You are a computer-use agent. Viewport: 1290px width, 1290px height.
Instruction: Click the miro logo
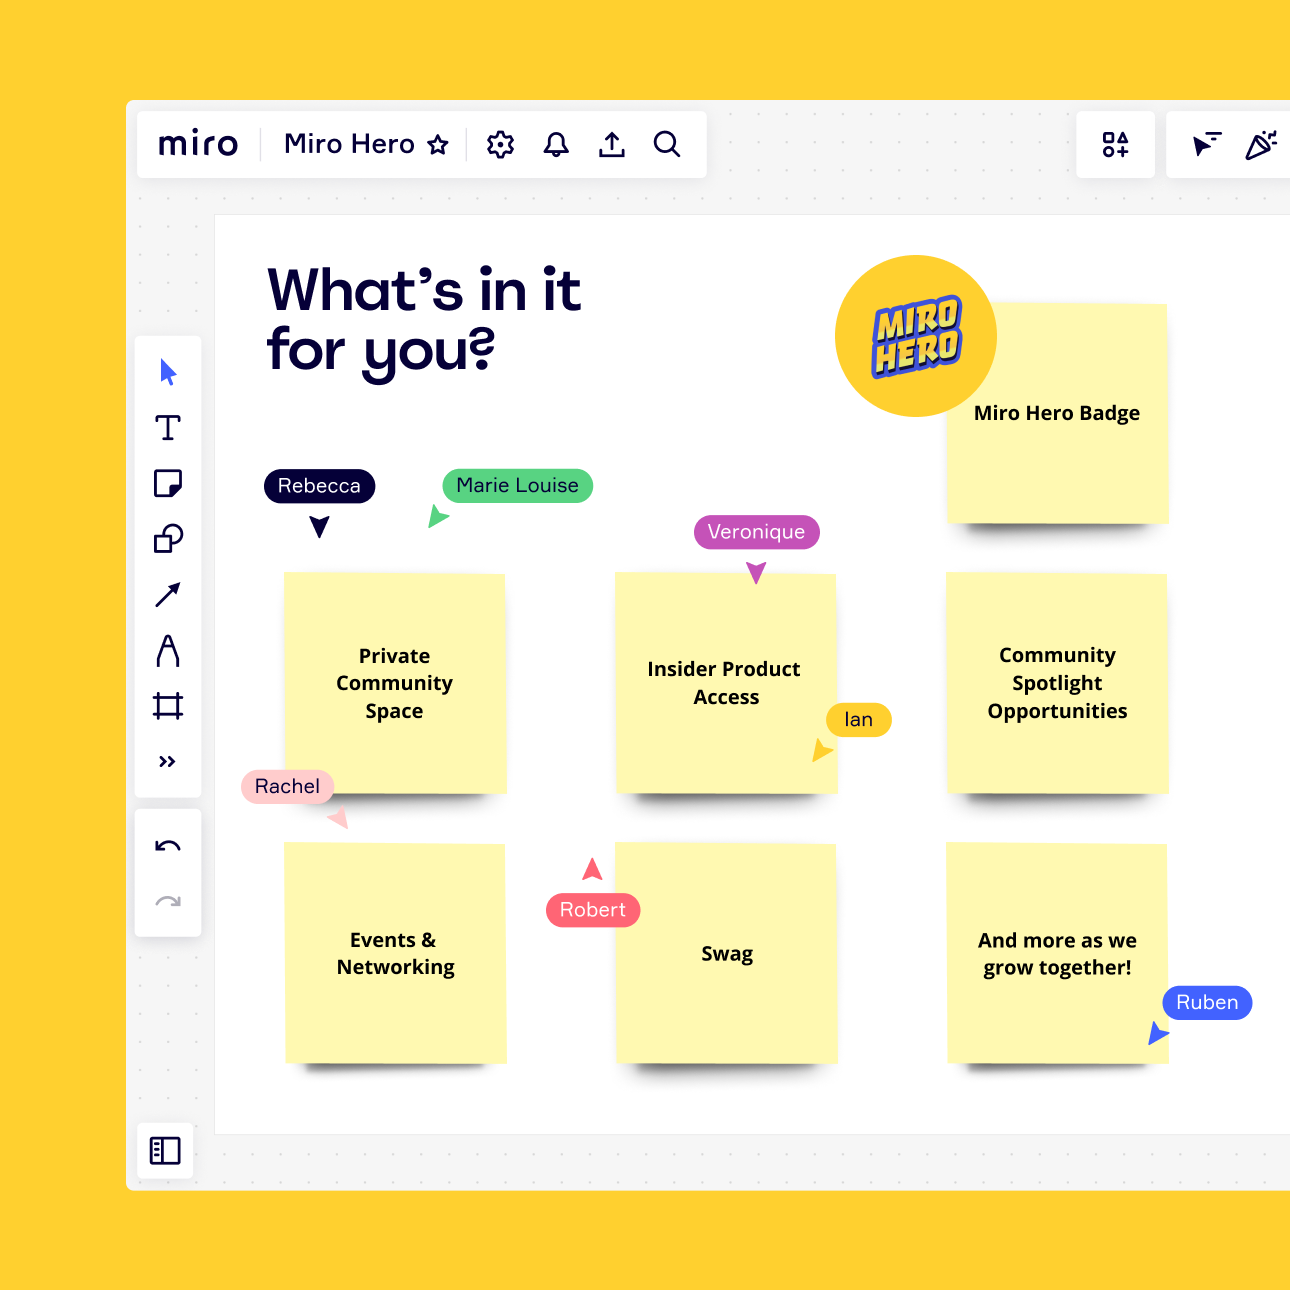pyautogui.click(x=198, y=144)
